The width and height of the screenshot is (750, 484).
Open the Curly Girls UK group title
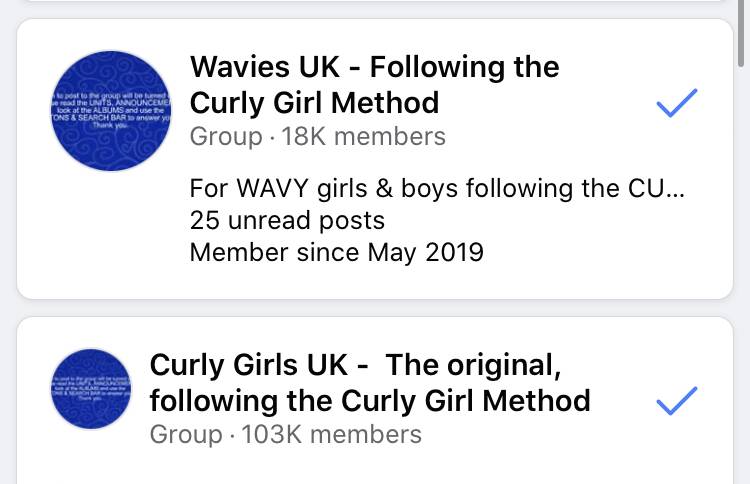click(370, 383)
